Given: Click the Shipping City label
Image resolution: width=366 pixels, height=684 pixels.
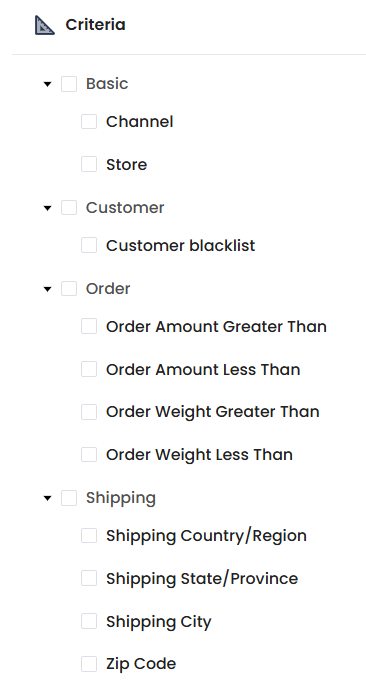Looking at the screenshot, I should coord(159,622).
